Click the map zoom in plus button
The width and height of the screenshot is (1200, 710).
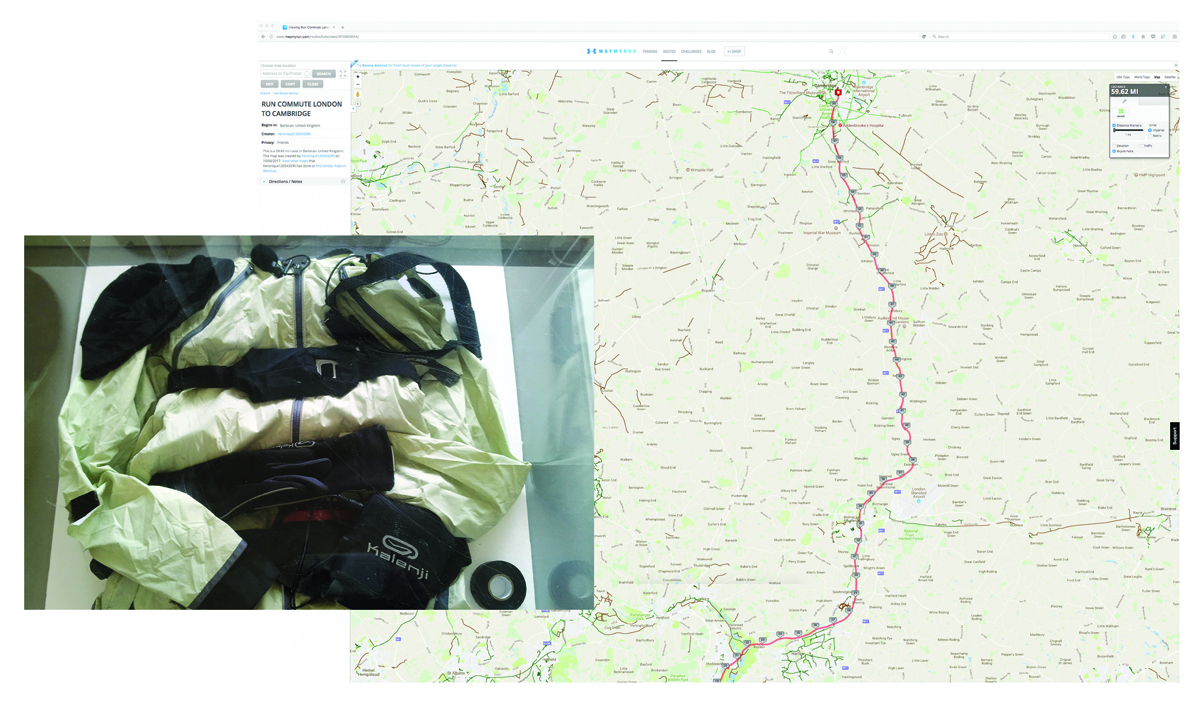[358, 77]
